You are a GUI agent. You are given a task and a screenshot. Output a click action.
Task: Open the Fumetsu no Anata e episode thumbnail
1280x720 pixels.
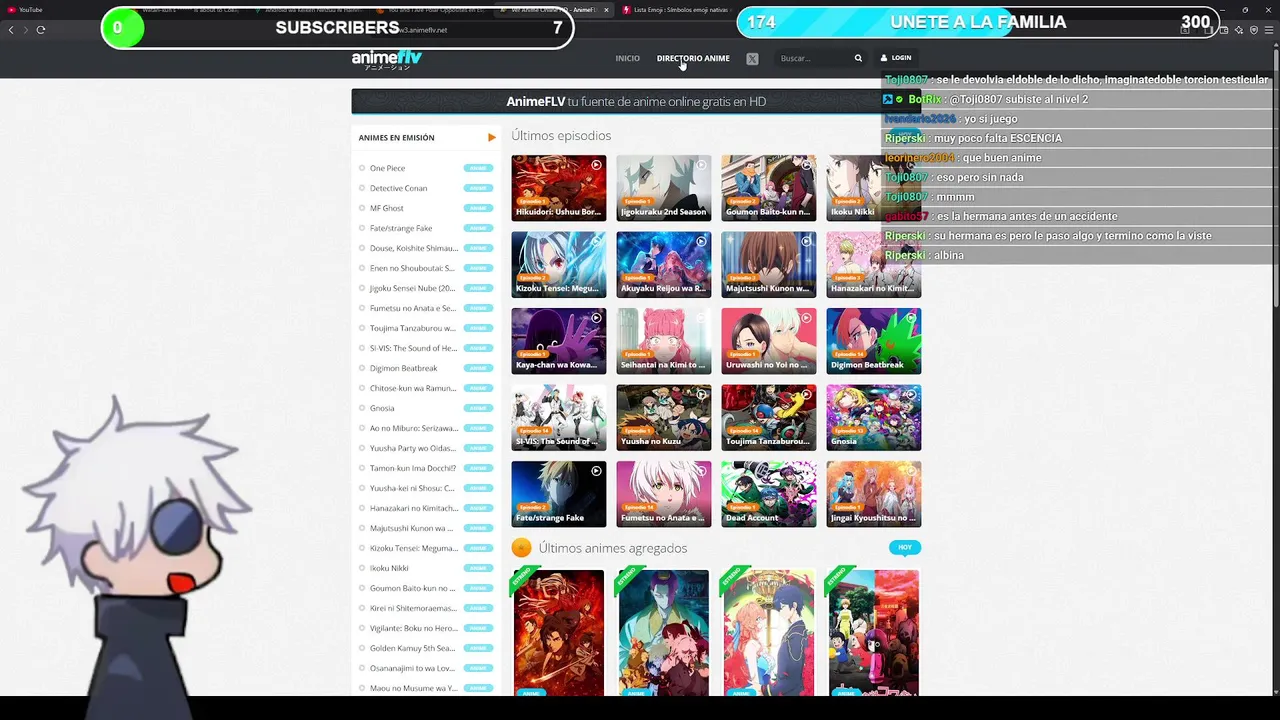click(x=663, y=494)
